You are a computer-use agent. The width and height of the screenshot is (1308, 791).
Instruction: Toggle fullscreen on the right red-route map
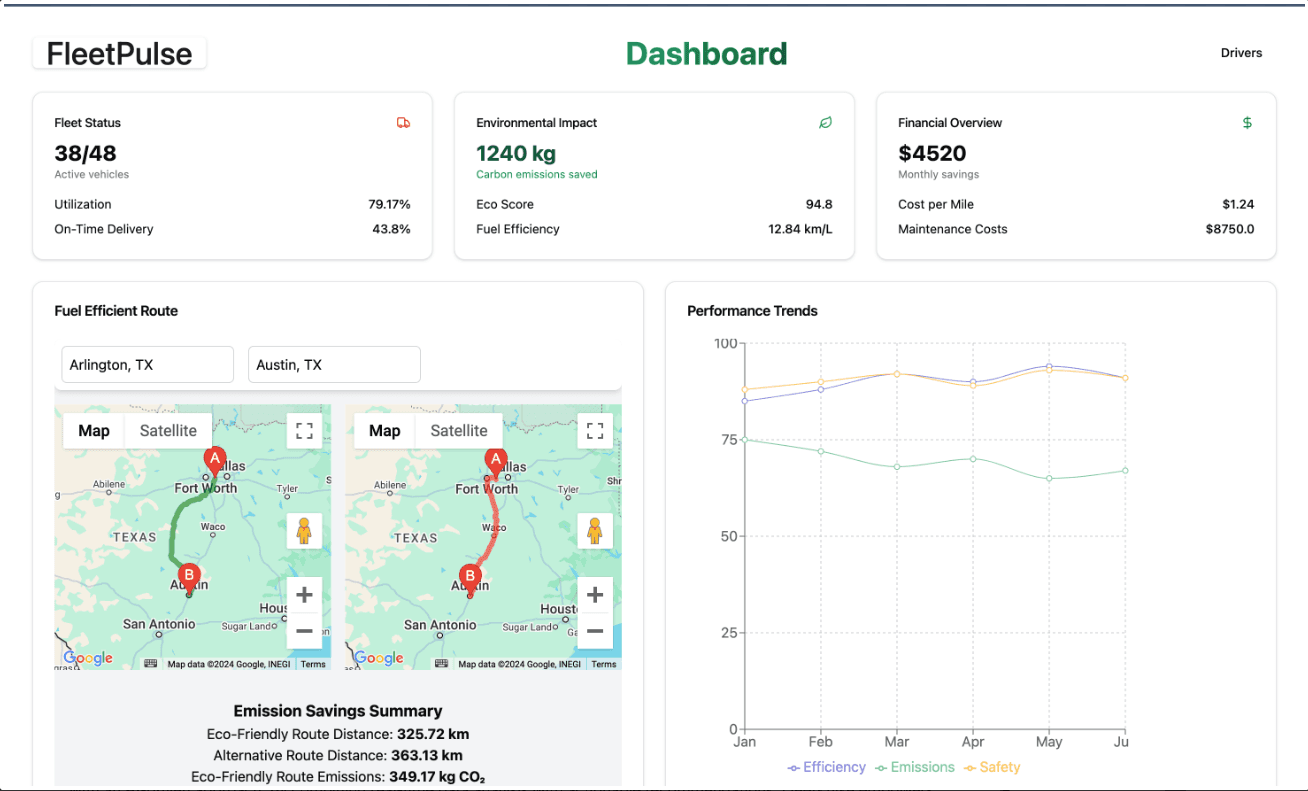595,431
